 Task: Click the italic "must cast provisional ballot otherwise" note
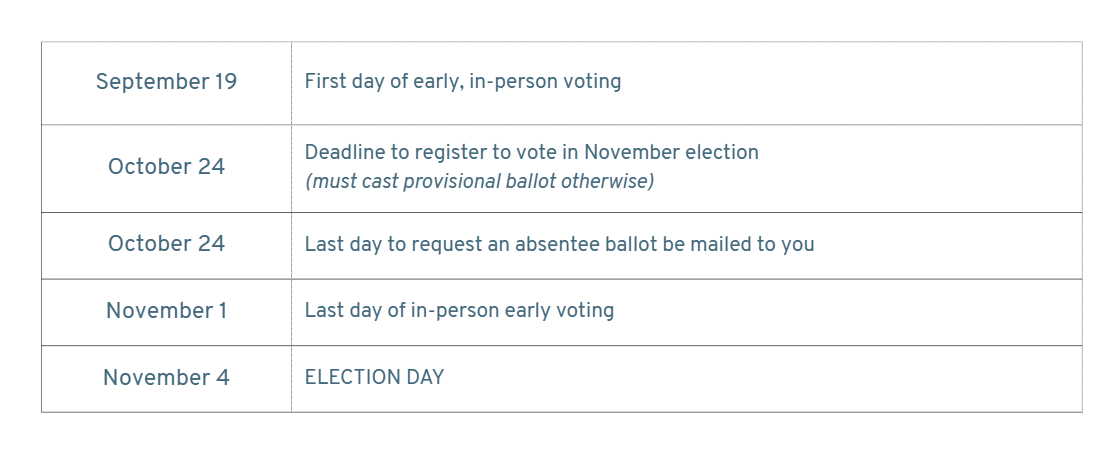(479, 182)
